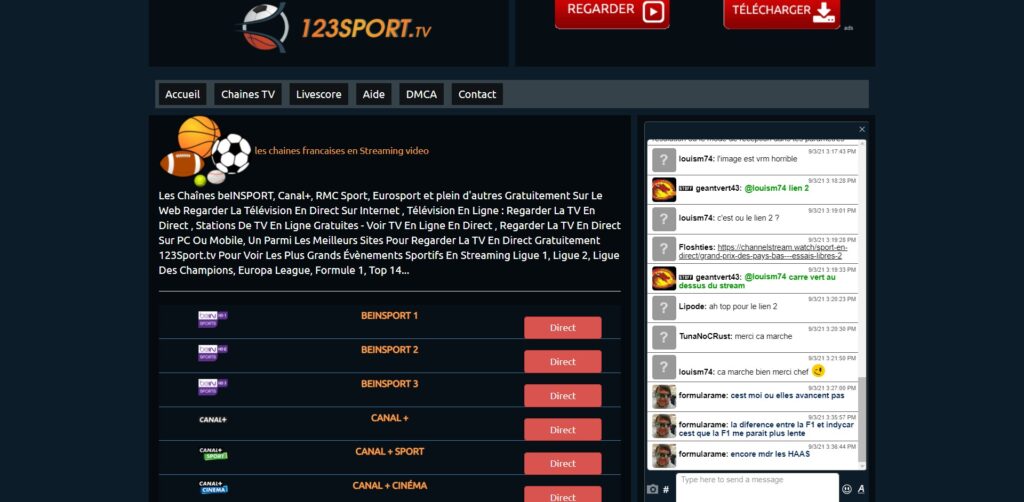
Task: Click the '@louism74 lien 2' message
Action: 776,188
